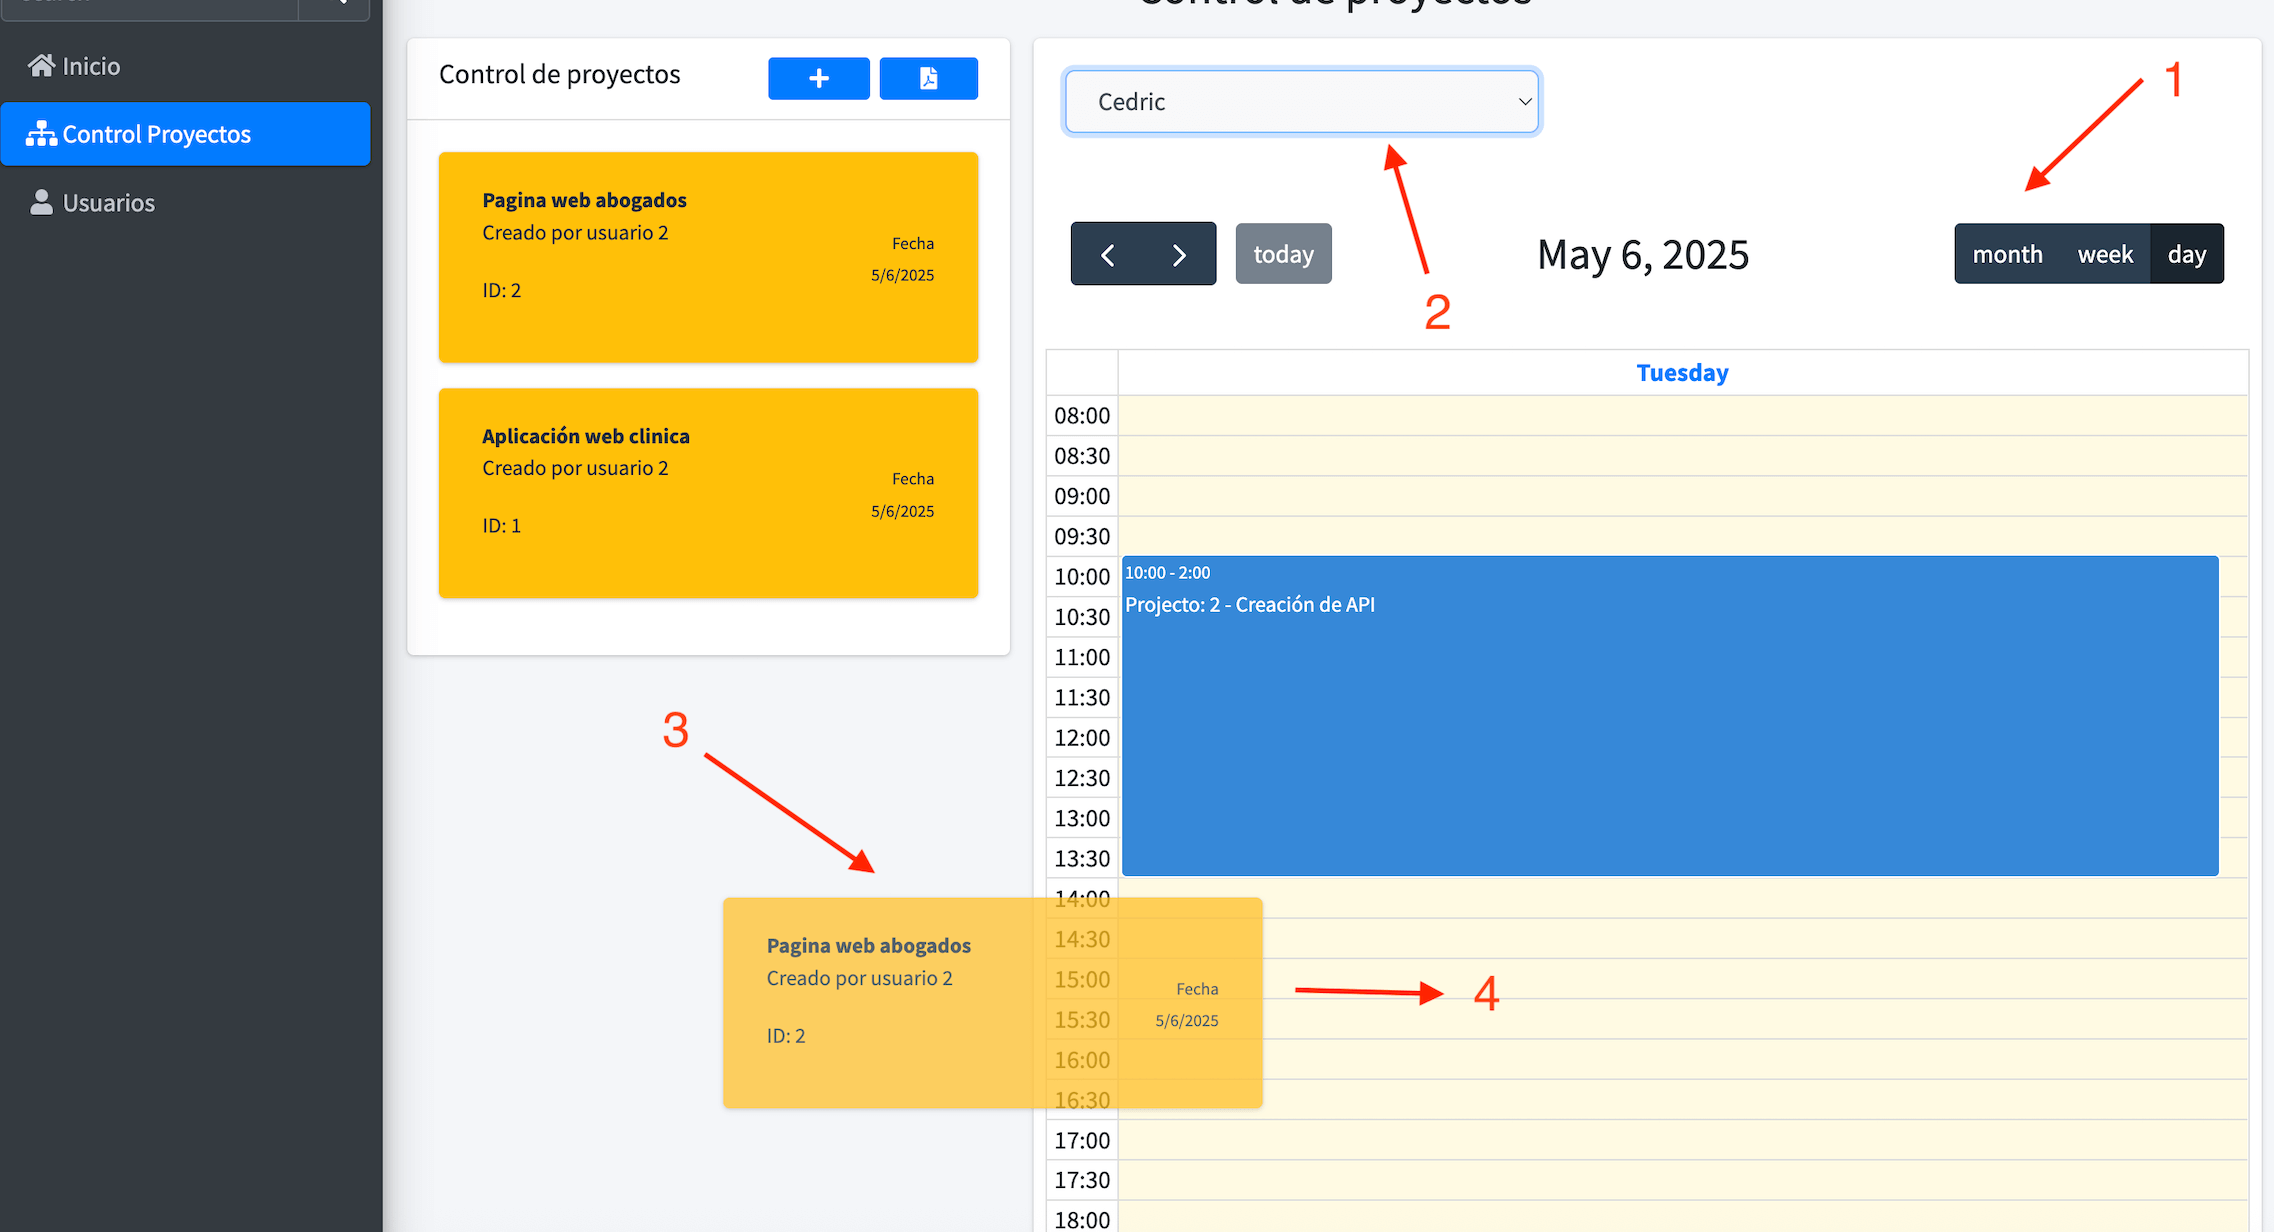Go to next day with right chevron

tap(1179, 255)
